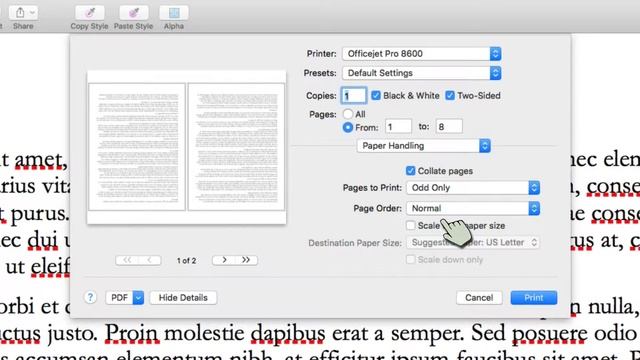Go to next preview page button
Screen dimensions: 640x360
tap(224, 260)
